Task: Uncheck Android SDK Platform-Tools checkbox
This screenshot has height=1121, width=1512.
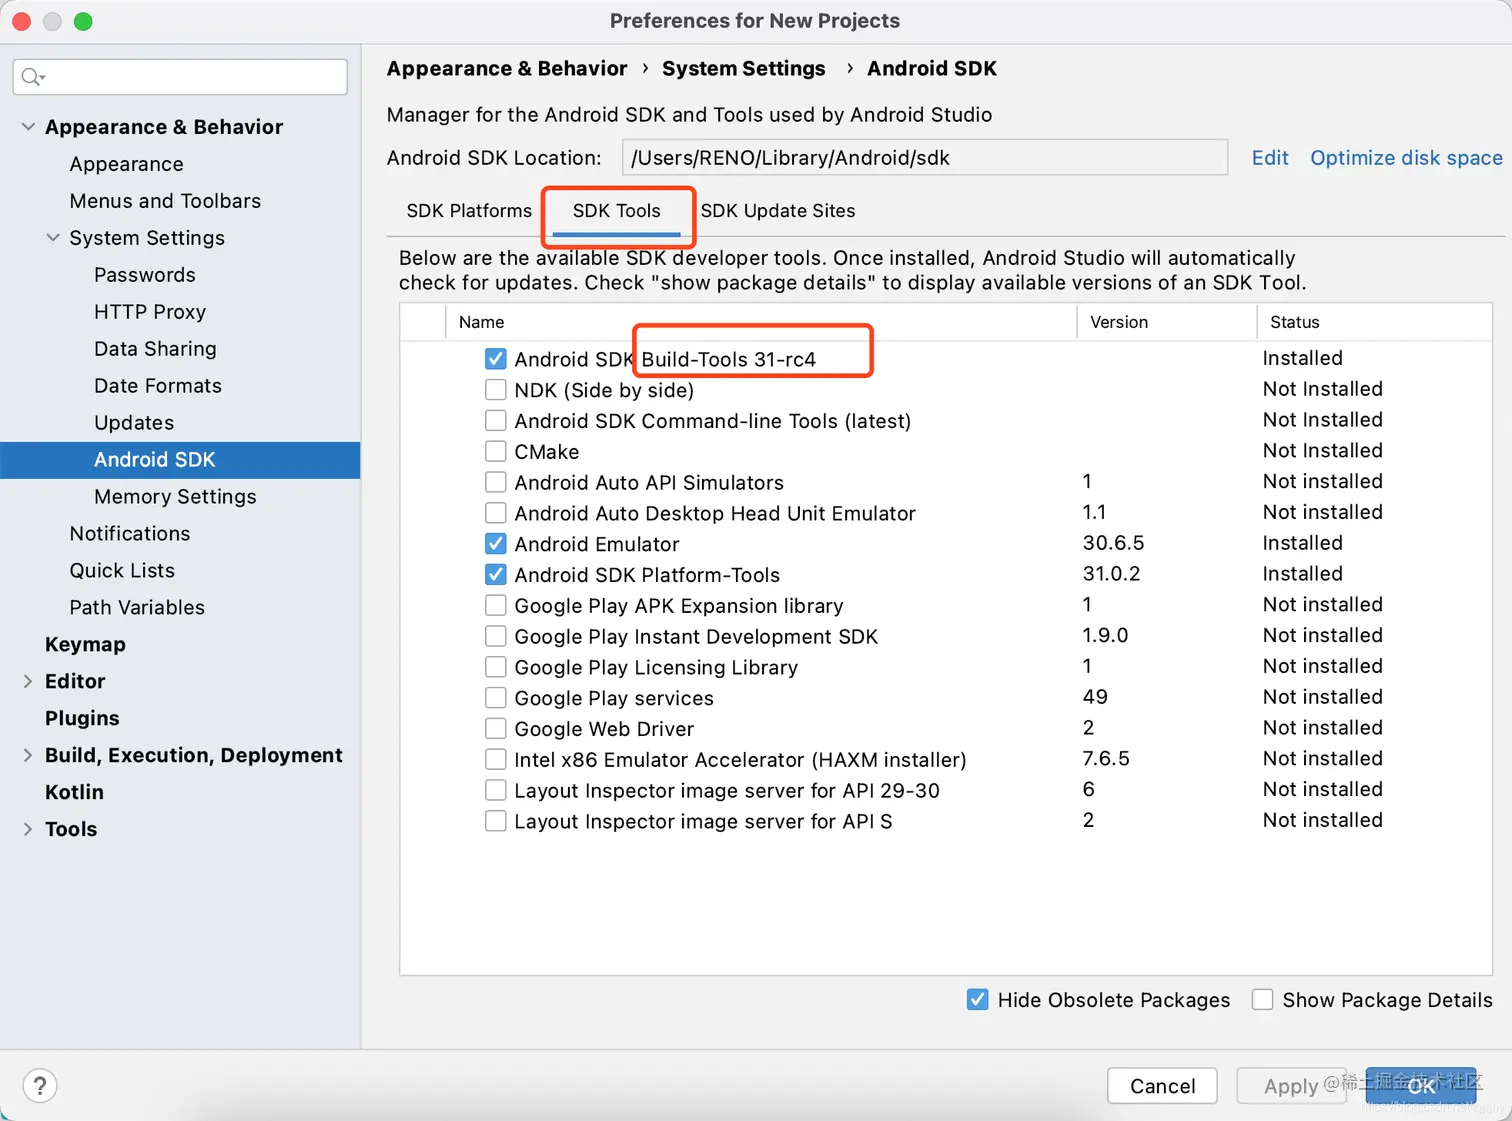Action: (x=495, y=575)
